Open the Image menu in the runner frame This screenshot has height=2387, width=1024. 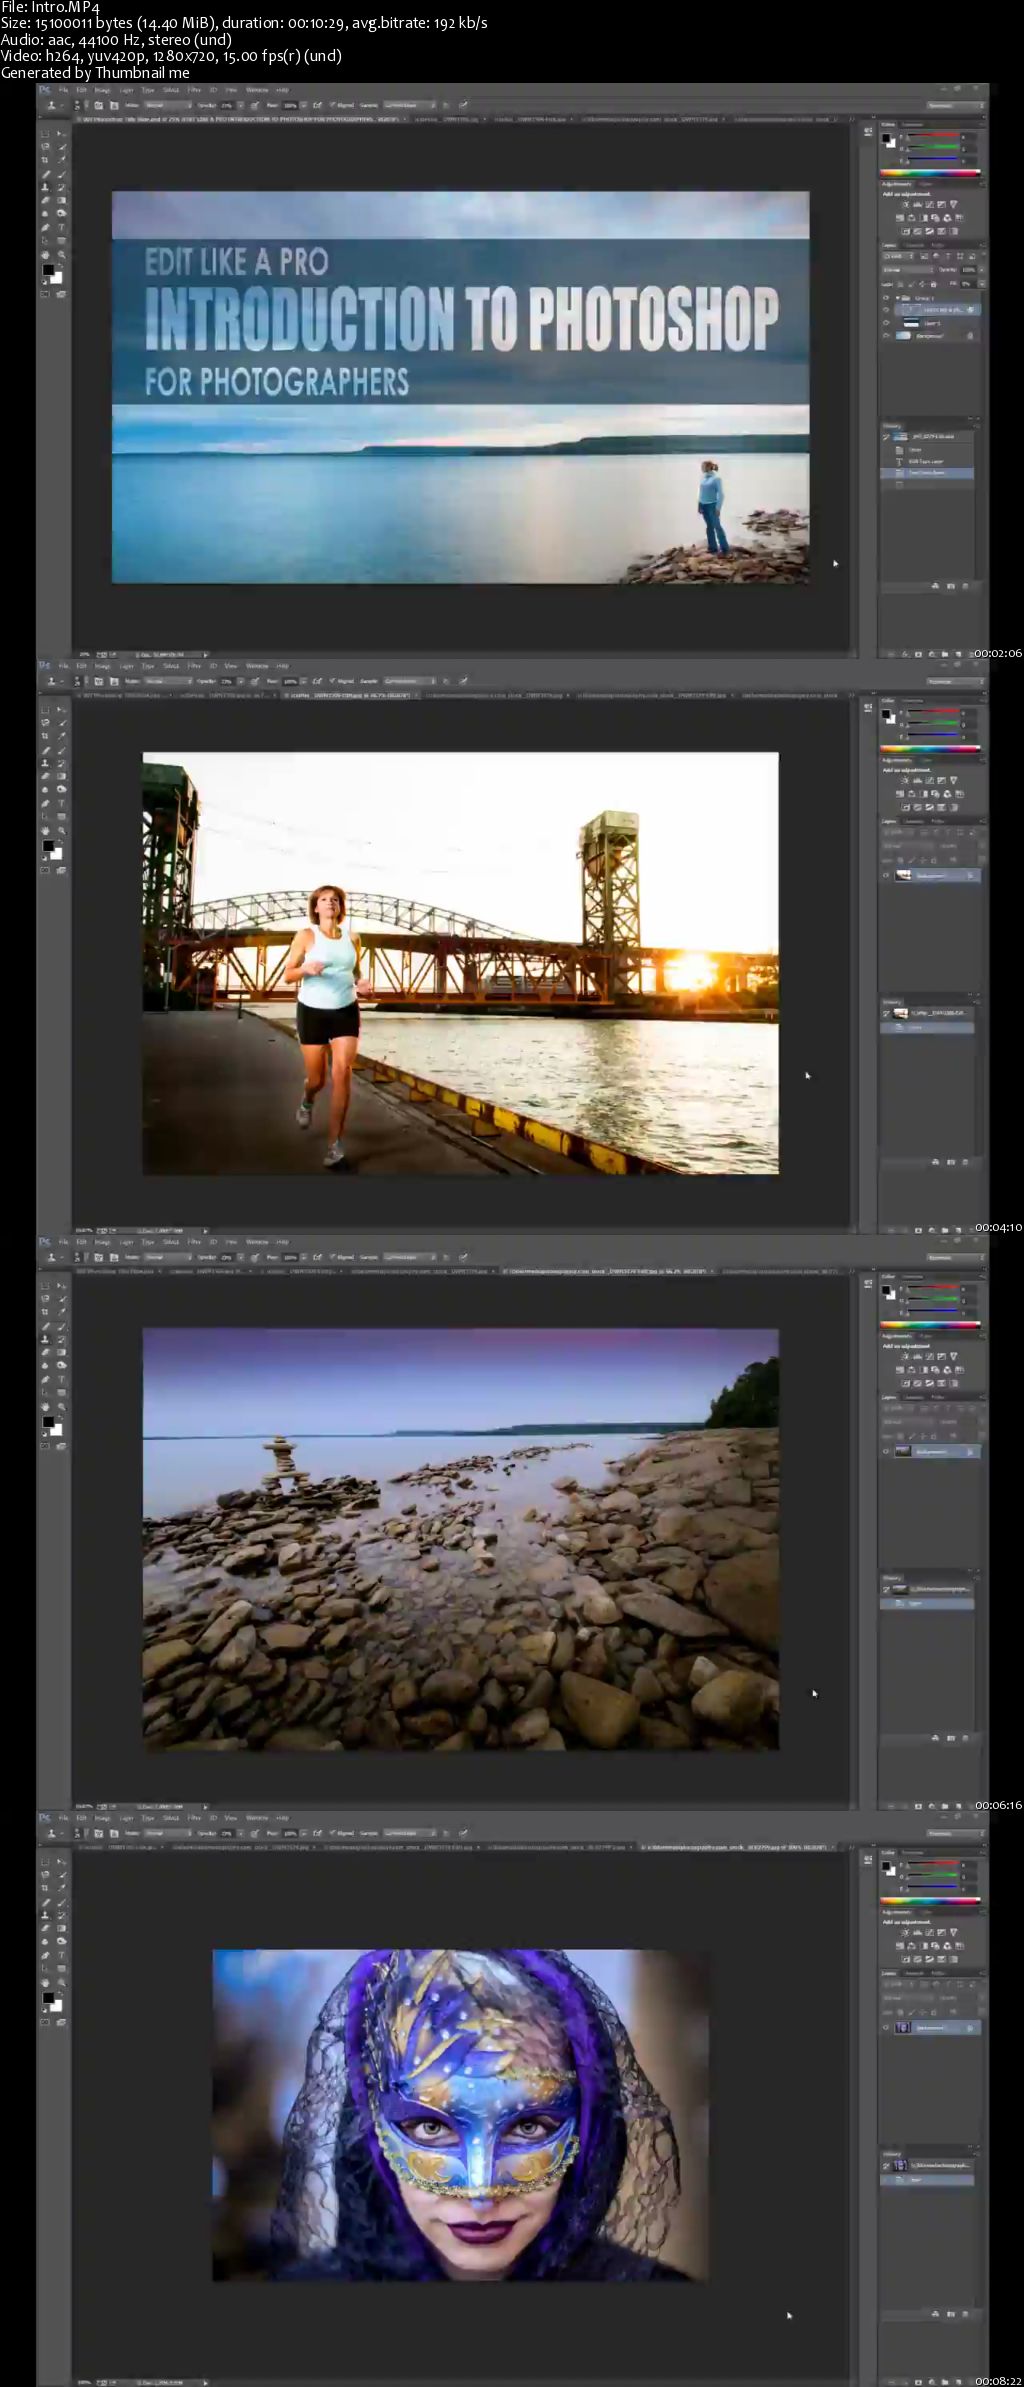(x=103, y=666)
